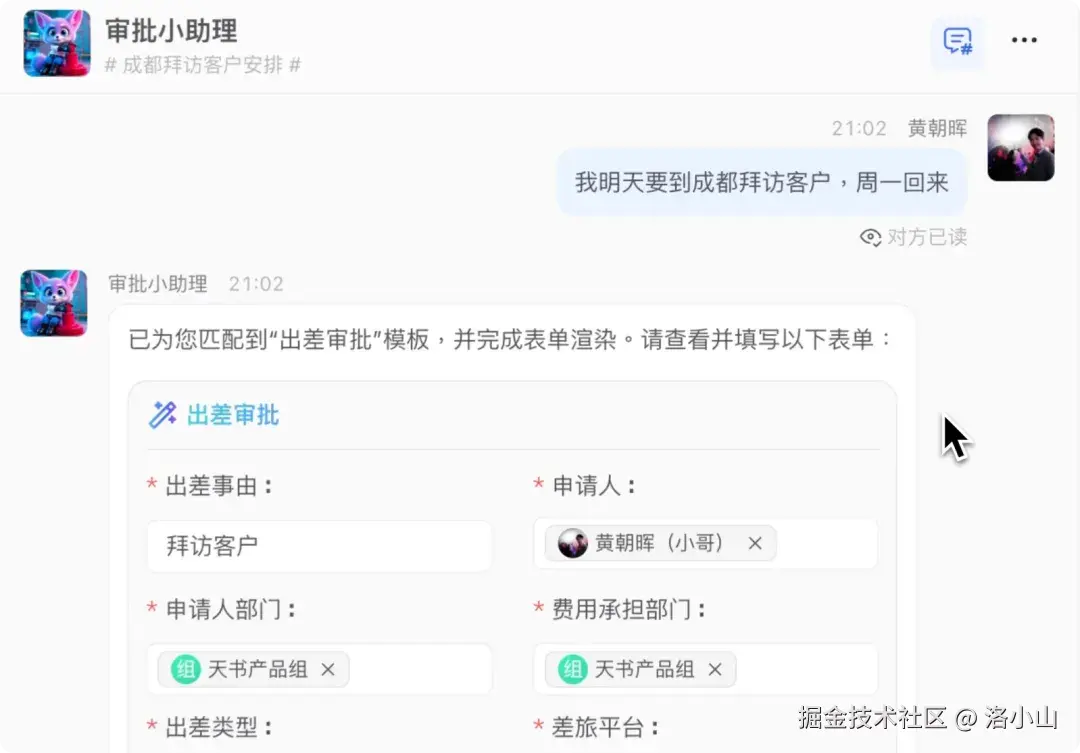Viewport: 1080px width, 753px height.
Task: Click the assistant avatar beside its message
Action: (54, 302)
